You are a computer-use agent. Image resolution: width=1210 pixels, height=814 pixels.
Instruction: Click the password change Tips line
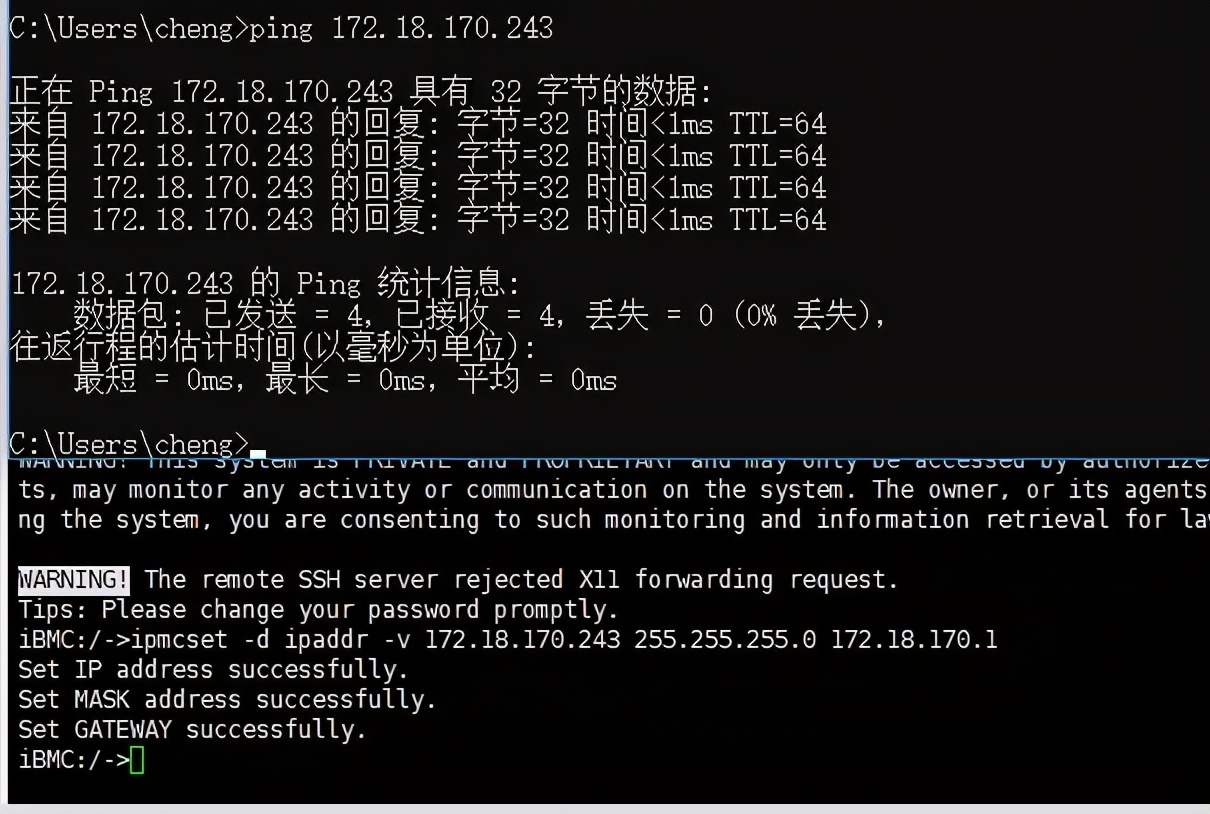tap(318, 609)
